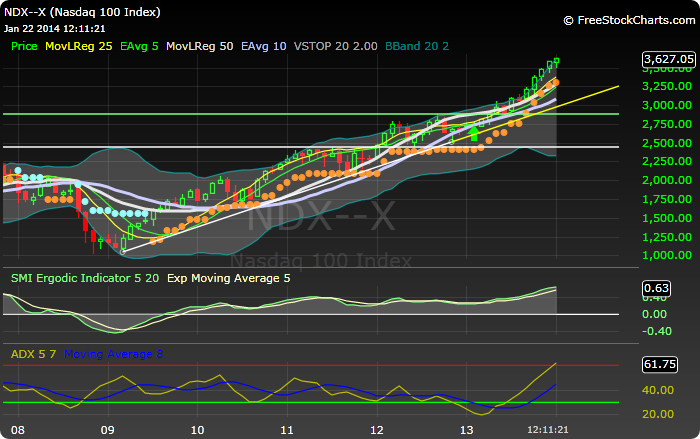Click the current price tag 3,627.05
This screenshot has height=439, width=700.
click(x=668, y=59)
